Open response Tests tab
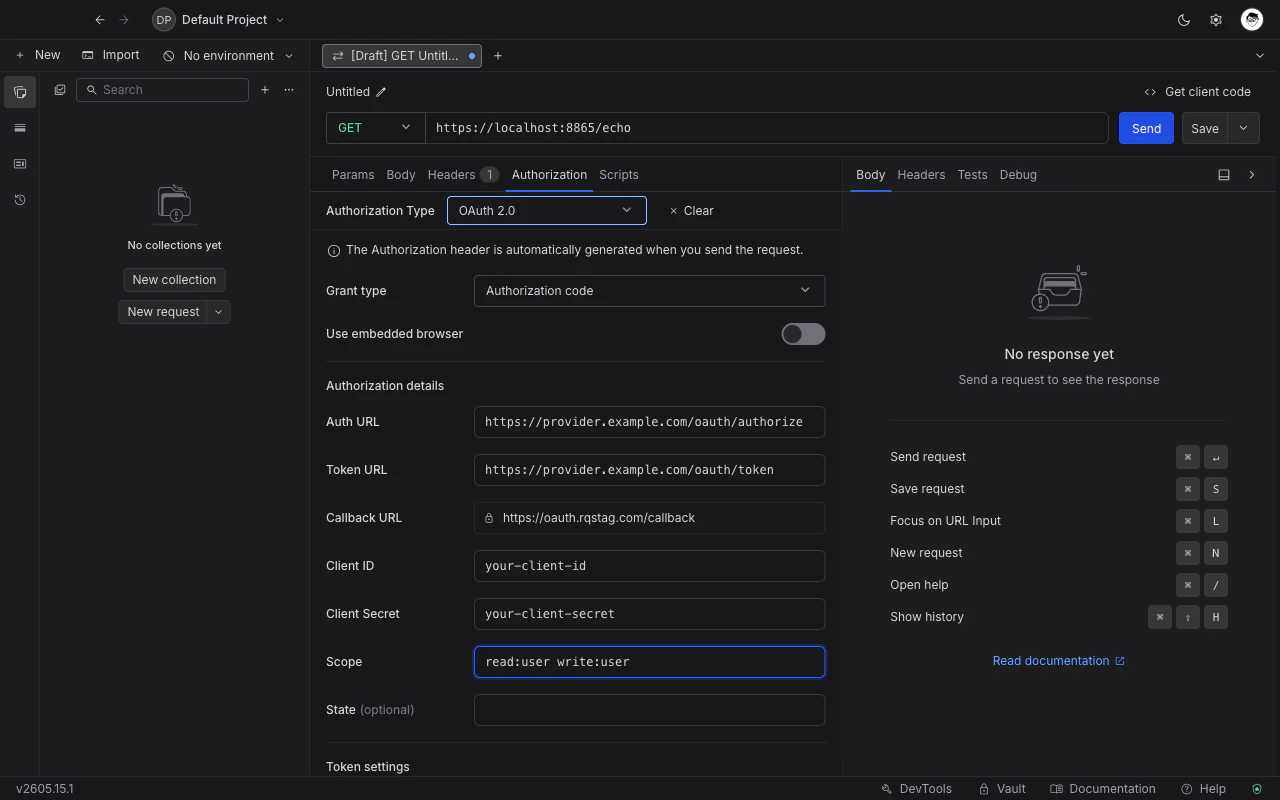Viewport: 1280px width, 800px height. click(x=972, y=175)
